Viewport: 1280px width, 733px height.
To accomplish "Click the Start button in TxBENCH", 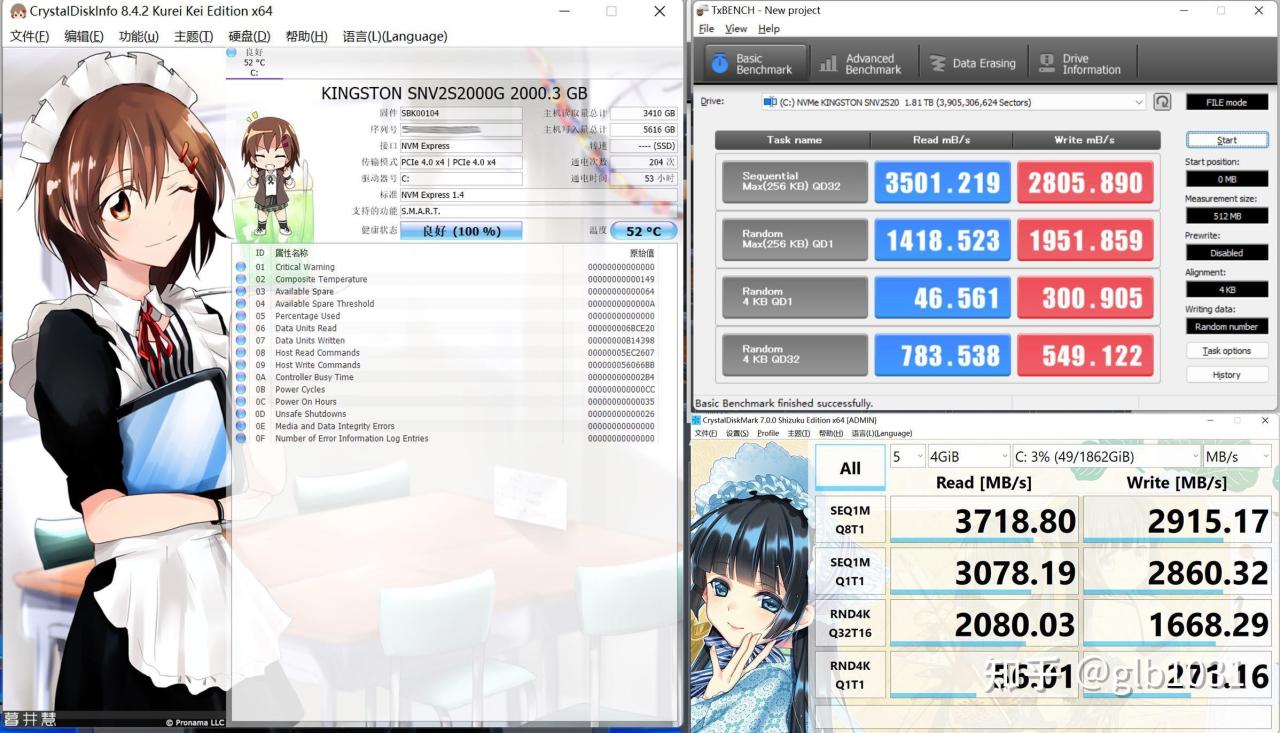I will 1227,139.
